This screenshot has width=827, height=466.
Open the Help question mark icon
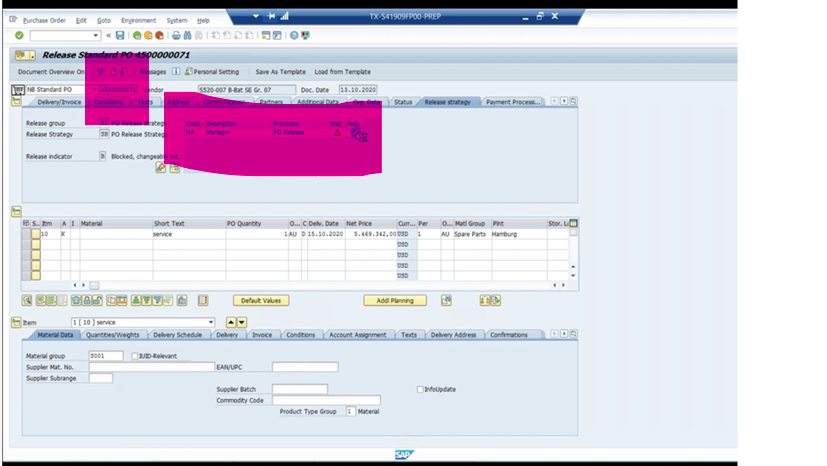(294, 35)
